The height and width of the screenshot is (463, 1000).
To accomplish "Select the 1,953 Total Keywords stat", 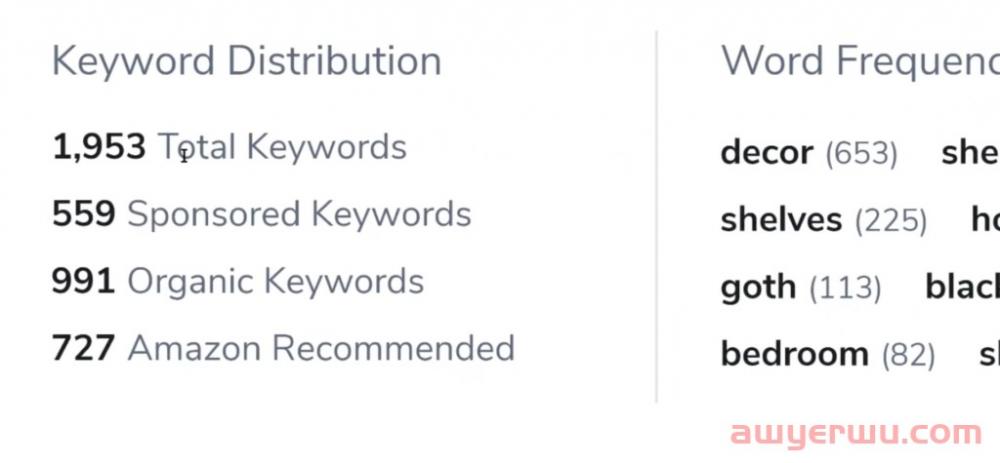I will click(229, 147).
